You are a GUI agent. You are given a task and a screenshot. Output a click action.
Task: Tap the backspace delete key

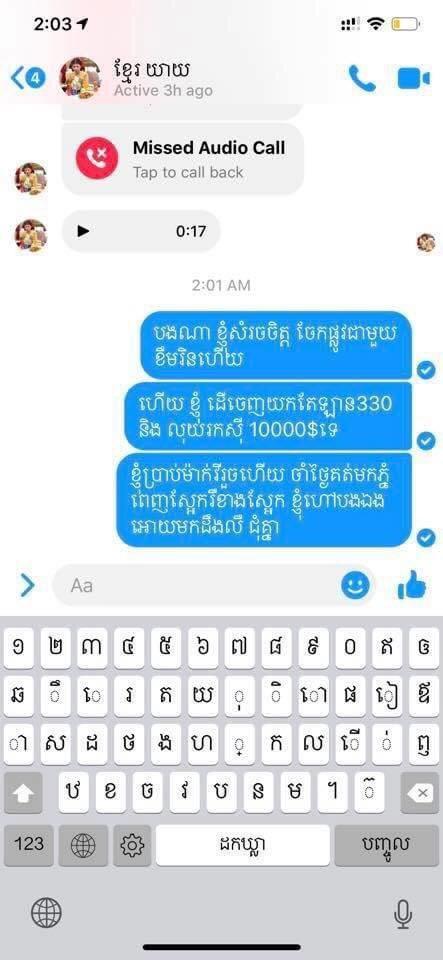tap(420, 793)
